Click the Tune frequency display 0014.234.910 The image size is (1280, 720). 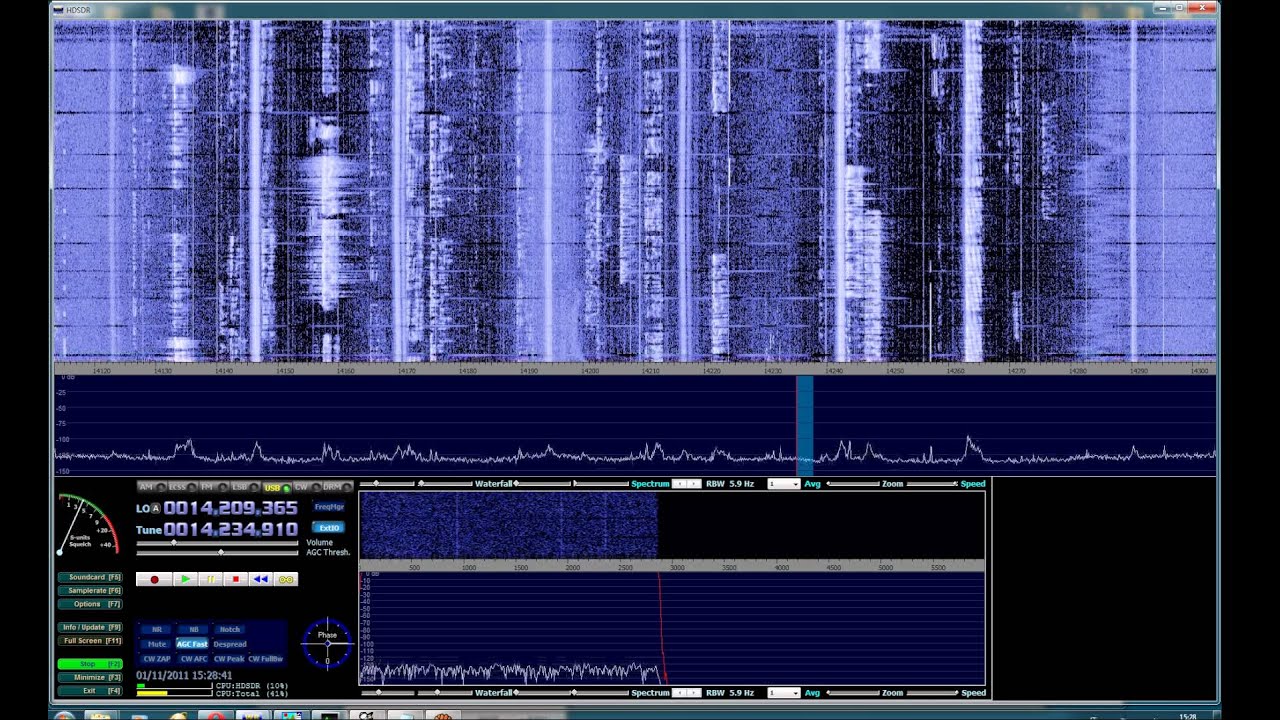coord(231,529)
